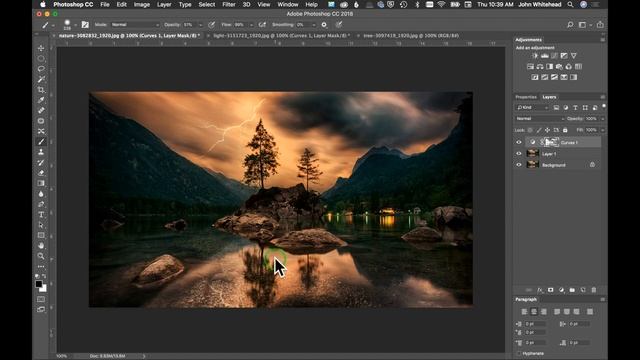Hide the Background layer
This screenshot has width=640, height=360.
tap(519, 165)
